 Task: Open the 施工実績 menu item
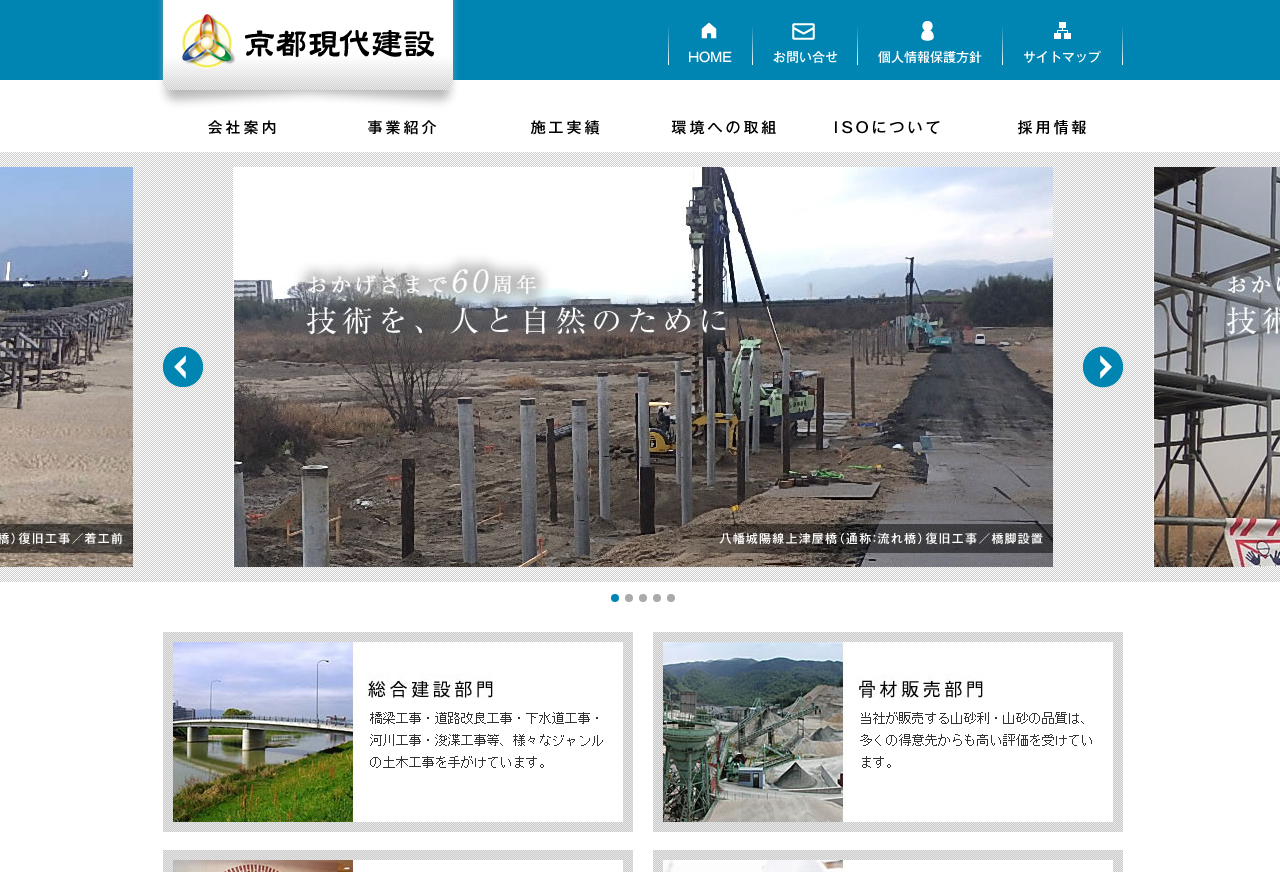(565, 128)
